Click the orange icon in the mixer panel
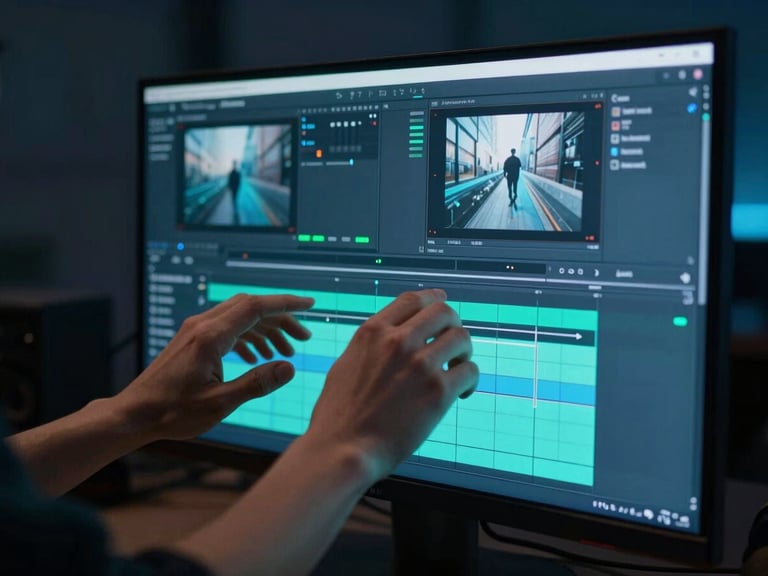768x576 pixels. tap(319, 154)
